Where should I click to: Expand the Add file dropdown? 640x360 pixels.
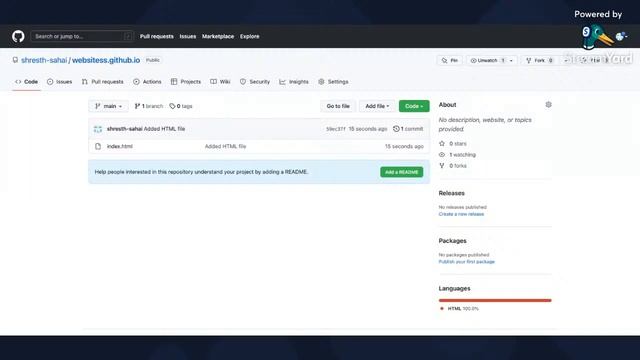coord(377,106)
